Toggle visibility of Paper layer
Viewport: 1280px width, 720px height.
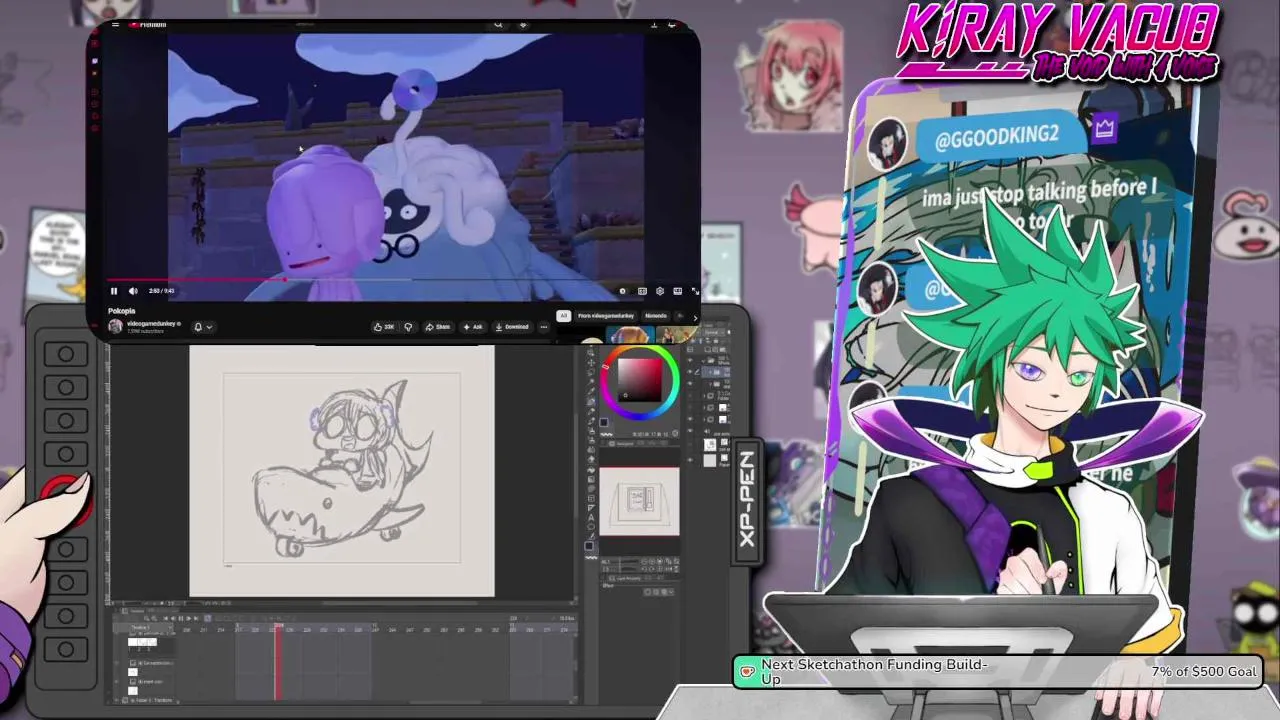point(690,459)
